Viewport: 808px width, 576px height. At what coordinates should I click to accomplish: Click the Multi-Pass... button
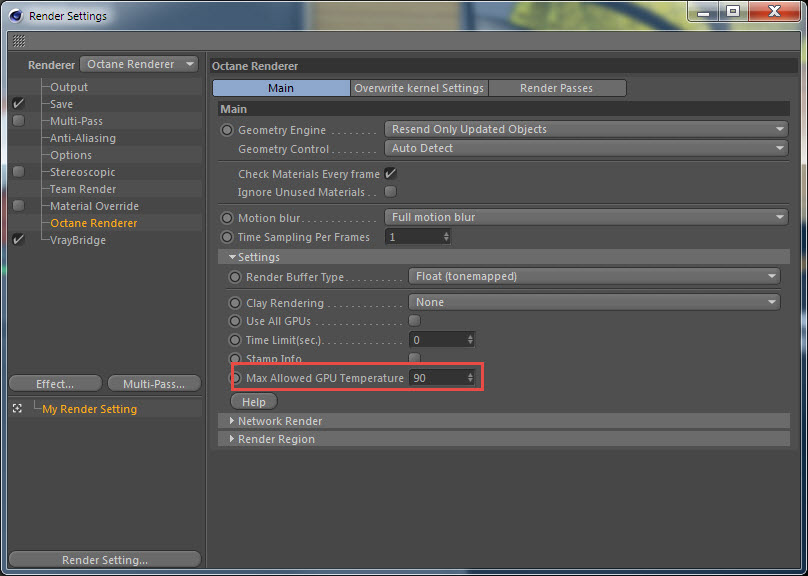pos(154,384)
